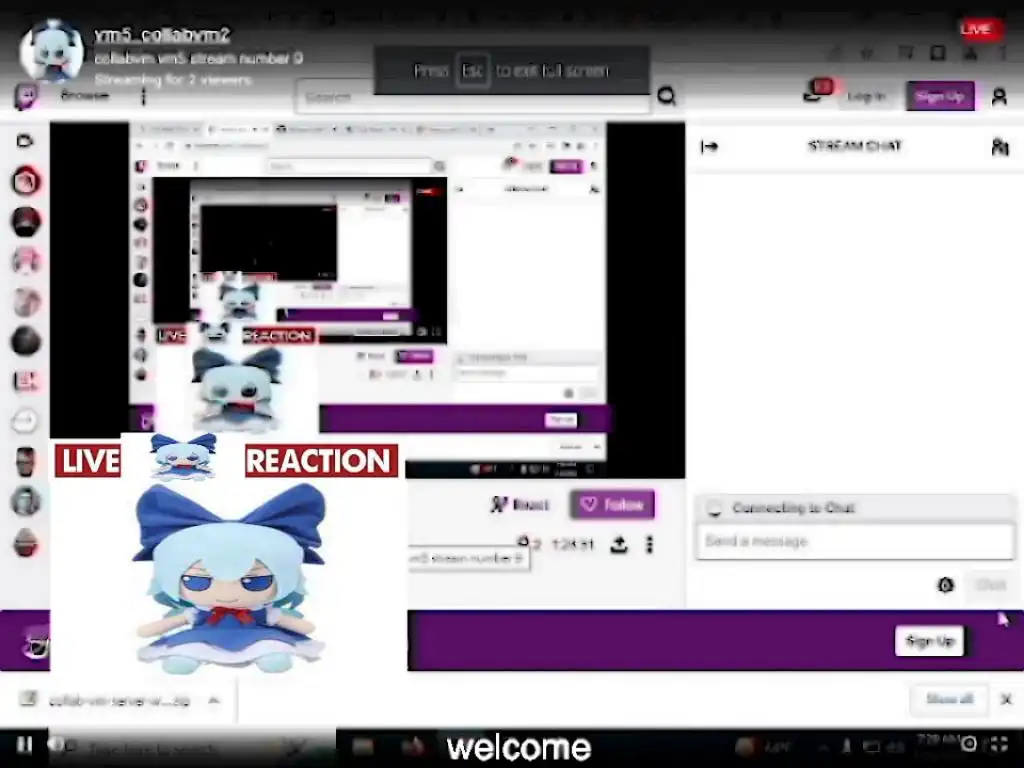Open the vm5_collabvm2 channel name link

click(162, 35)
